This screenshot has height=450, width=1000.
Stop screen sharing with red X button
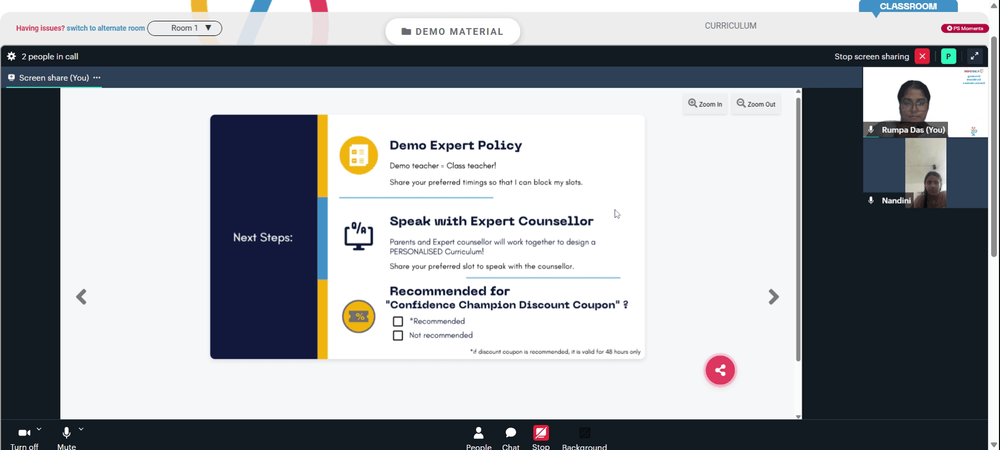[922, 56]
